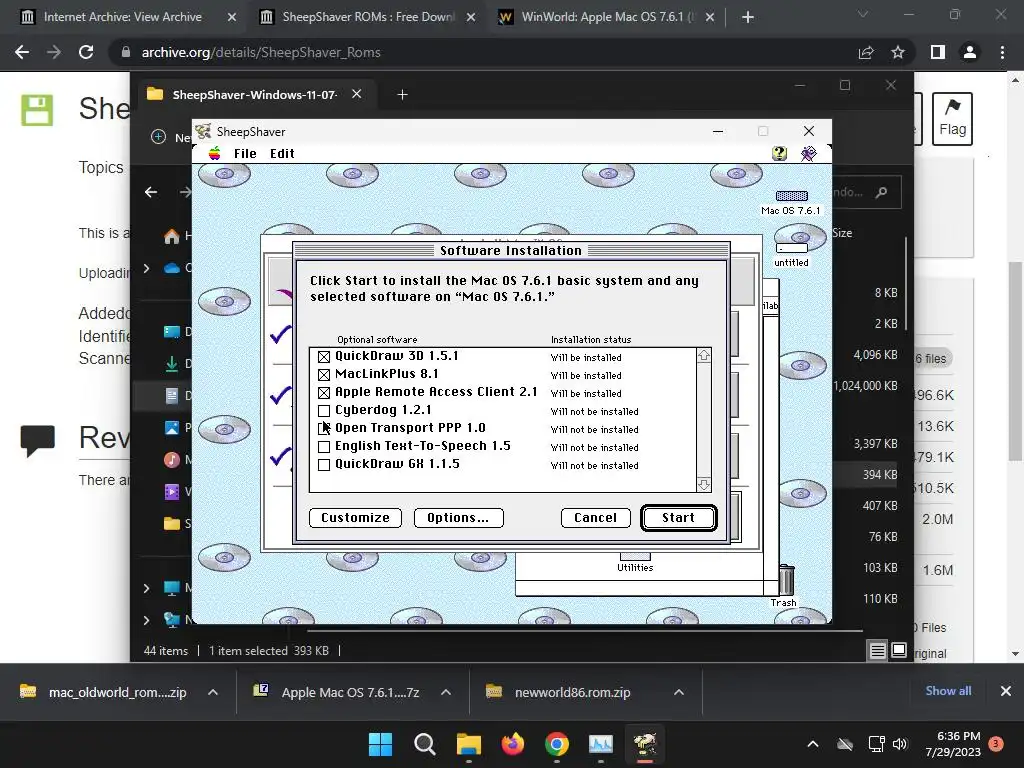Enable English Text-To-Speech 1.5 option

(x=324, y=447)
